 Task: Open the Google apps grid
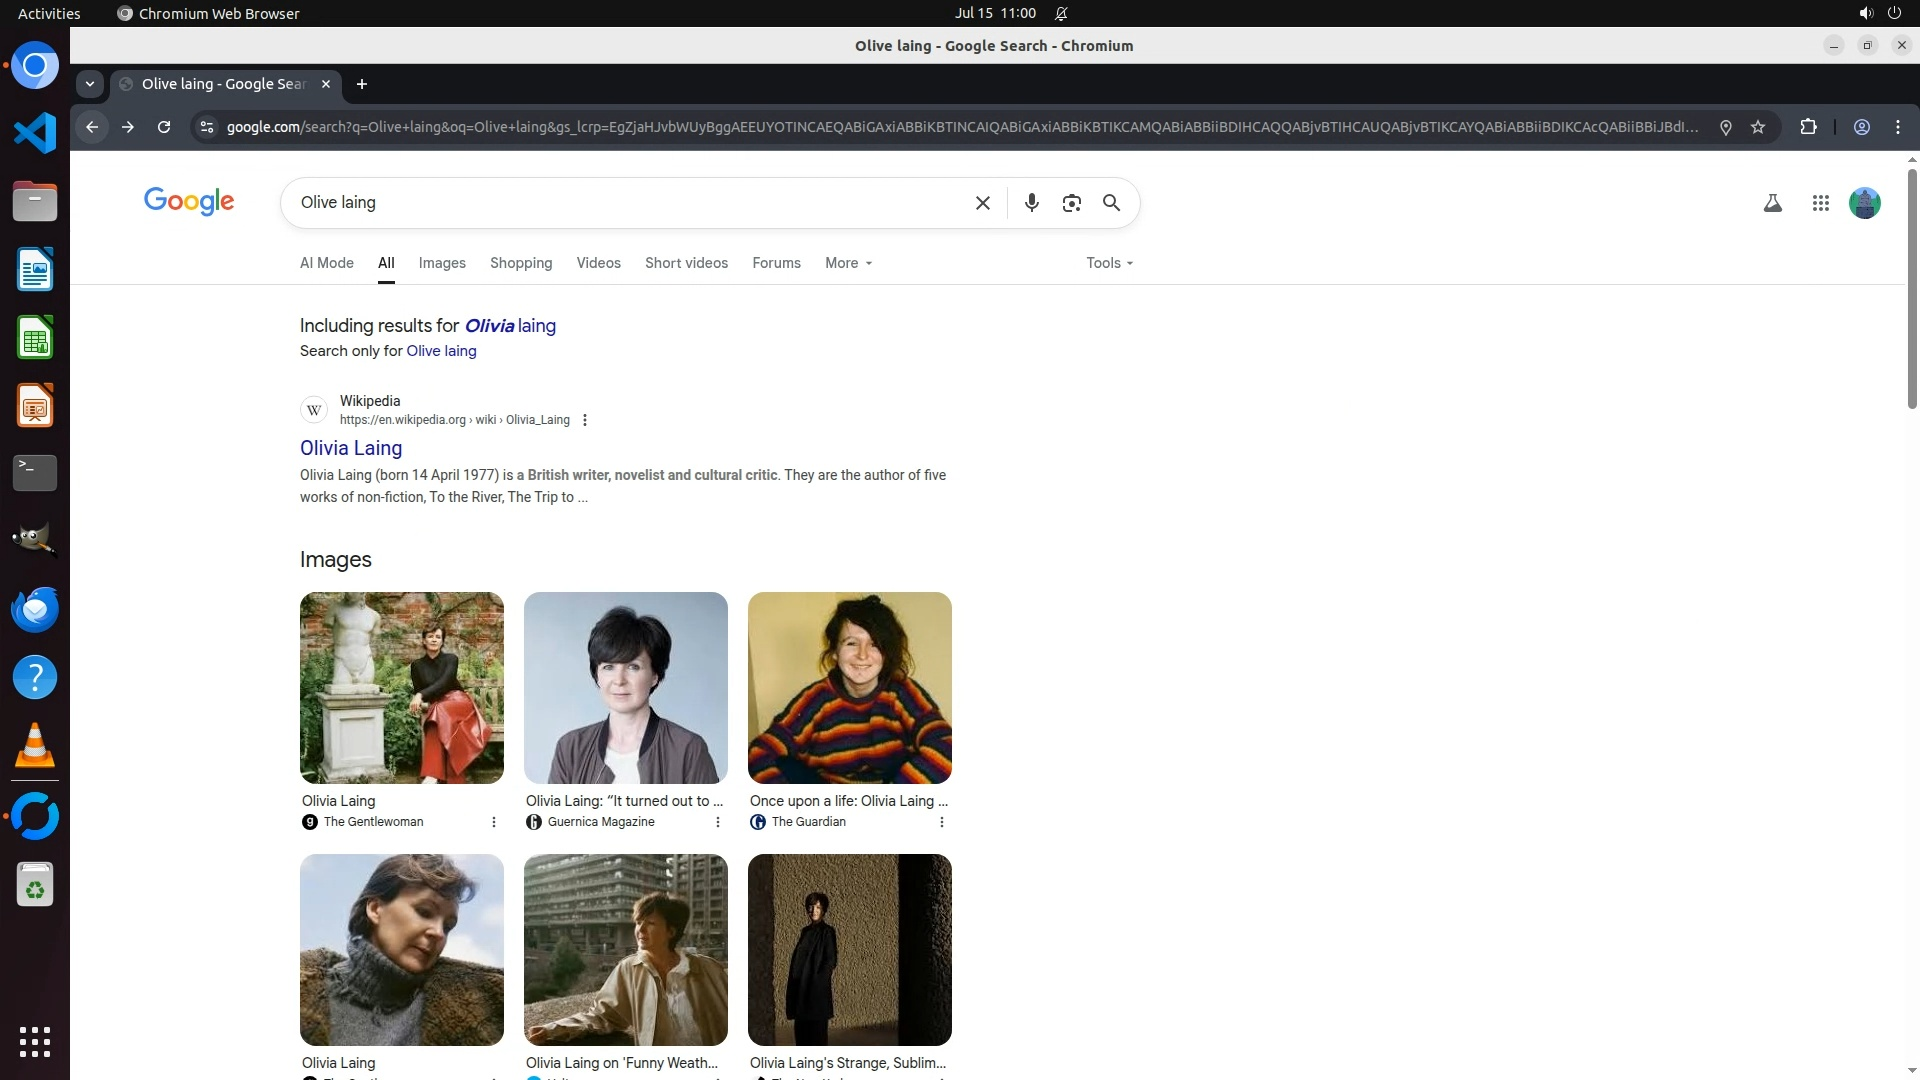1820,204
